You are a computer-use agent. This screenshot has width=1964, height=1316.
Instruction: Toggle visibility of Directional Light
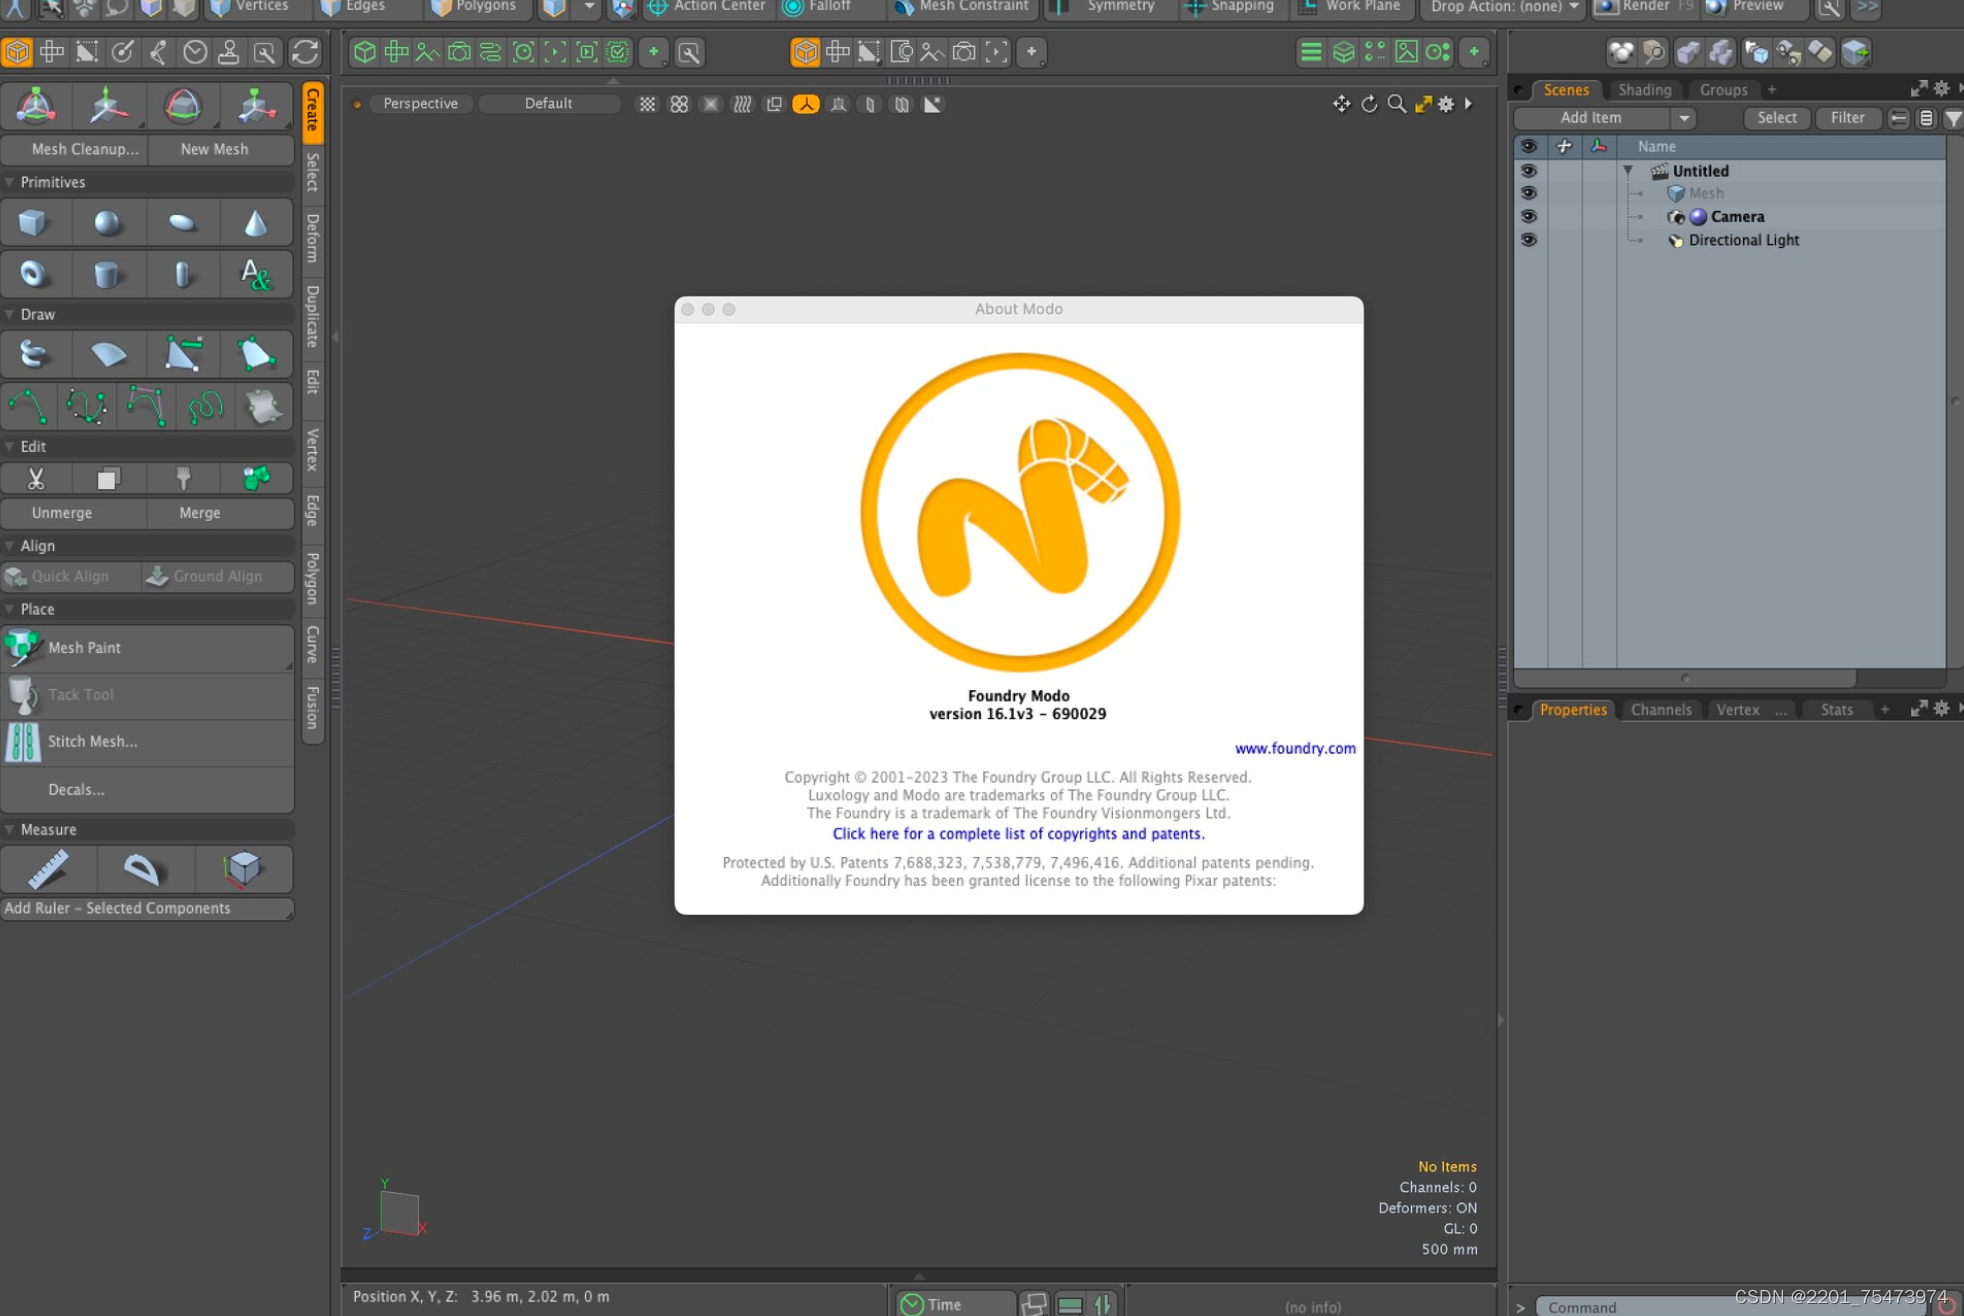click(x=1528, y=239)
